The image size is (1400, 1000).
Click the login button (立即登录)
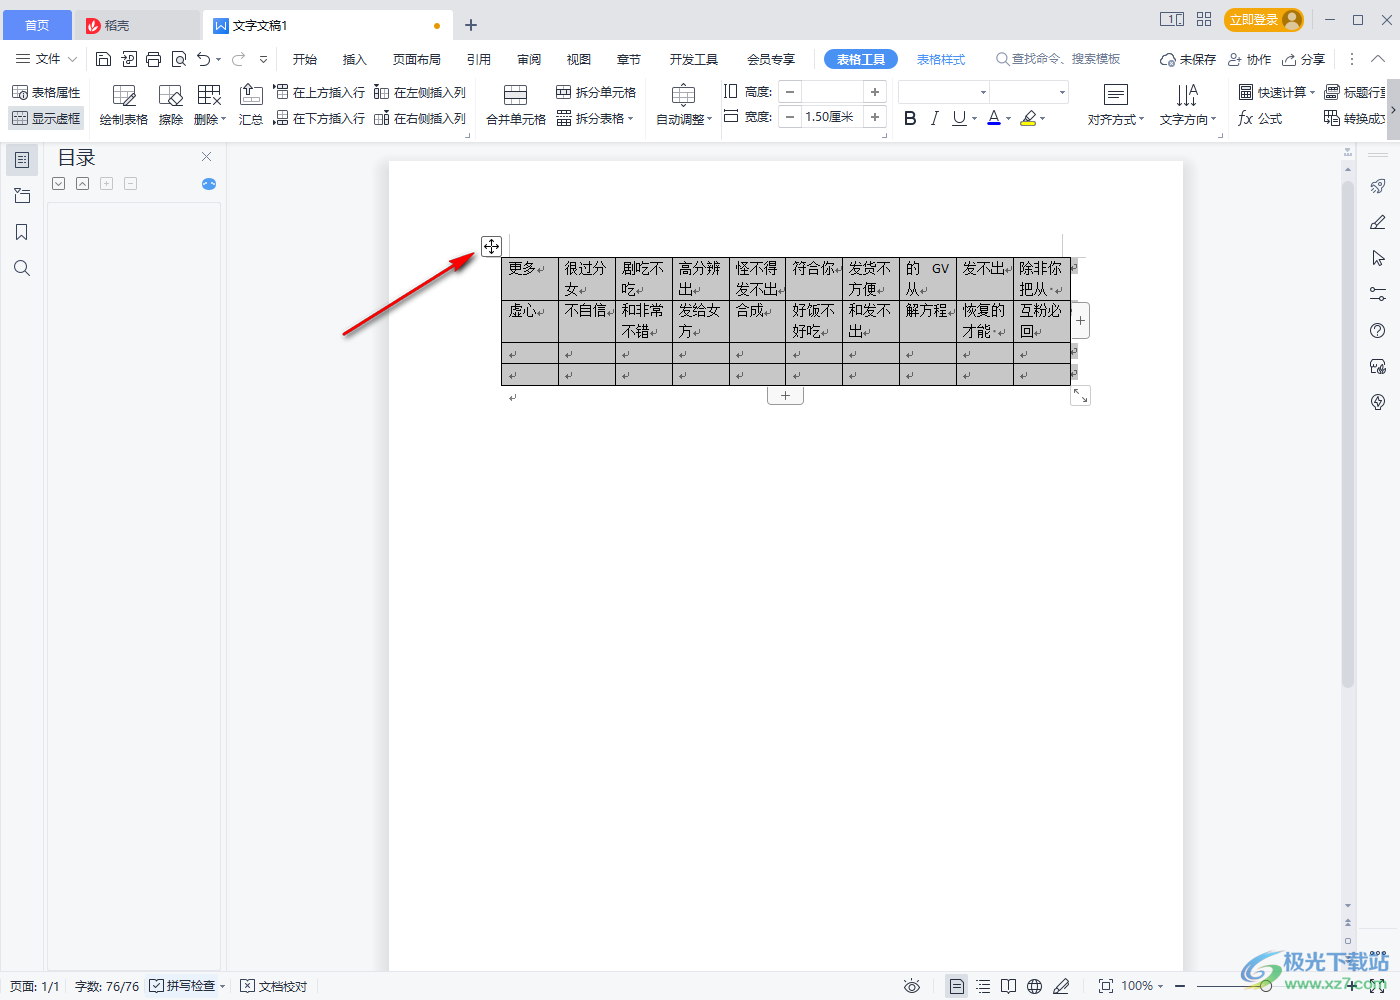(x=1264, y=20)
